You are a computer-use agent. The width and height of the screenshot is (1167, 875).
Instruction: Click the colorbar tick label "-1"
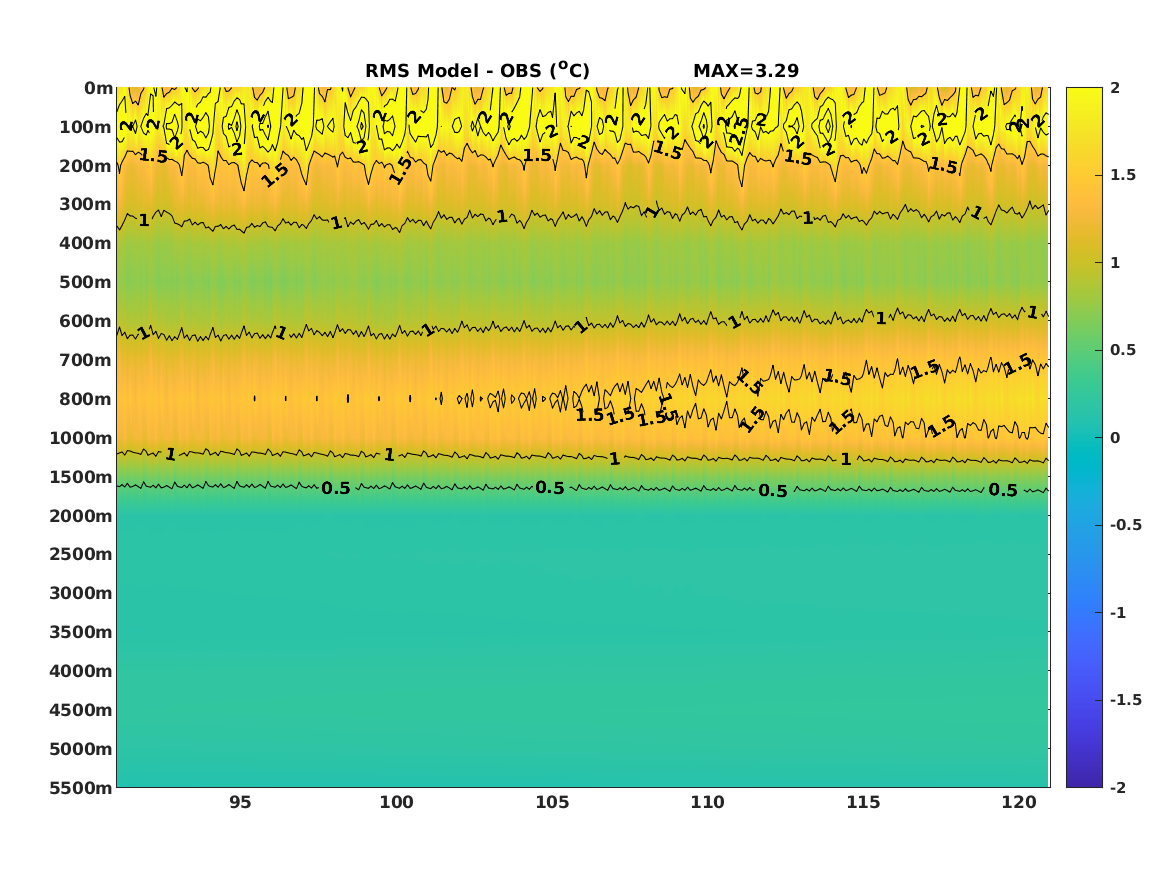tap(1118, 613)
